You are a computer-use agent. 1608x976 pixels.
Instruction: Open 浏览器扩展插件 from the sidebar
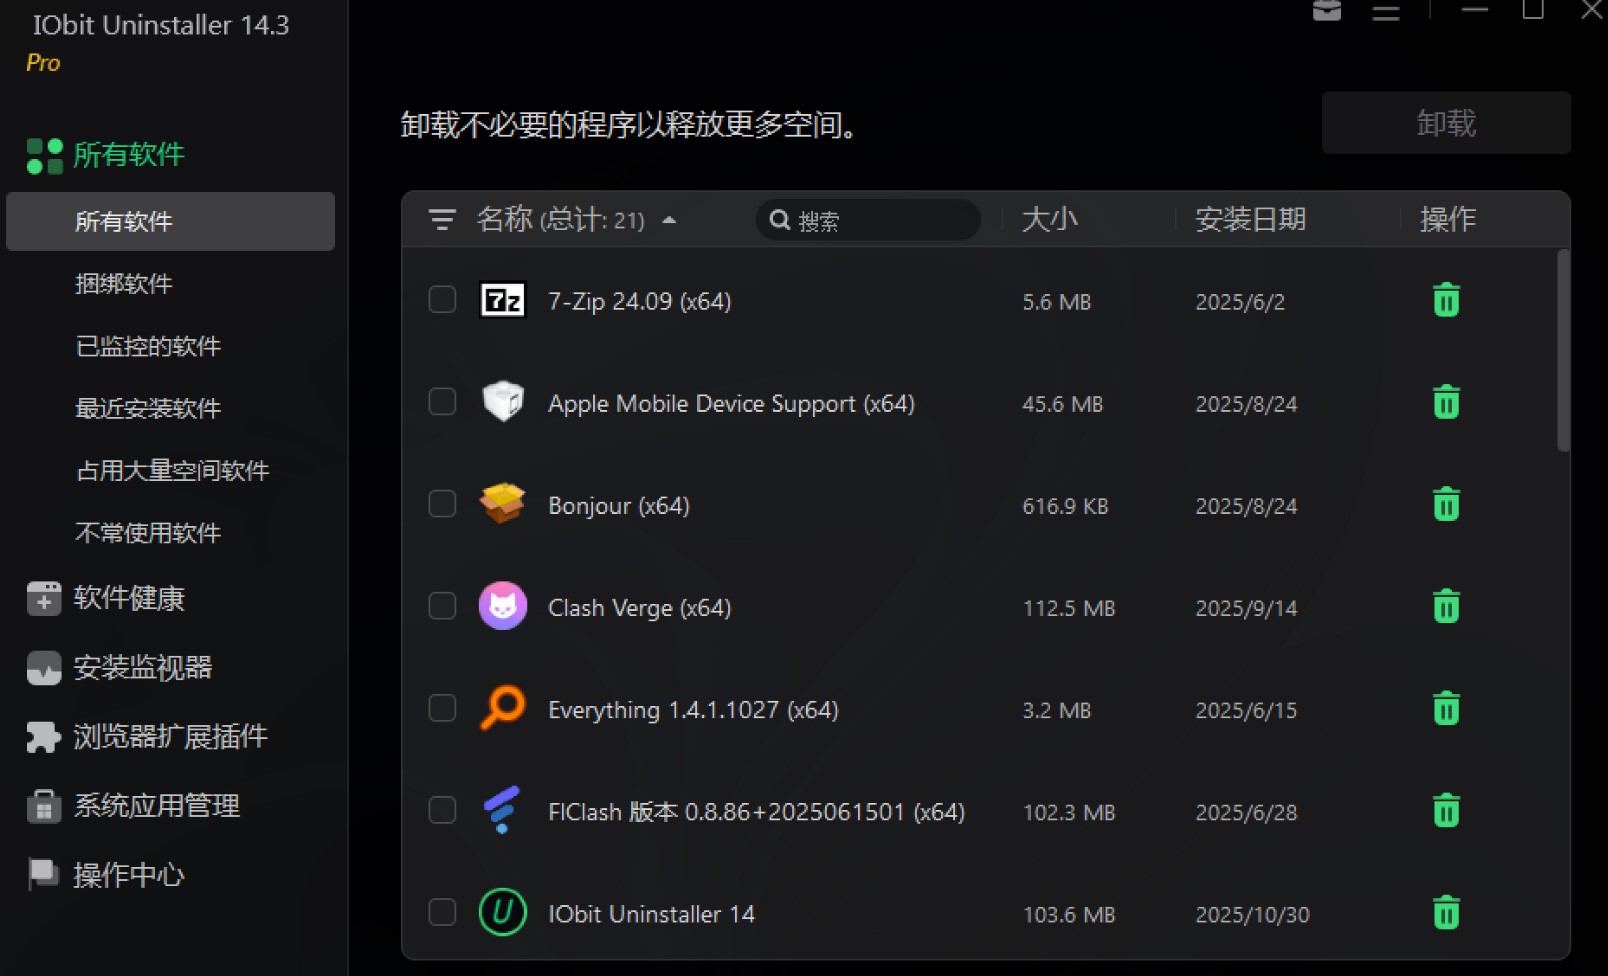pyautogui.click(x=44, y=737)
